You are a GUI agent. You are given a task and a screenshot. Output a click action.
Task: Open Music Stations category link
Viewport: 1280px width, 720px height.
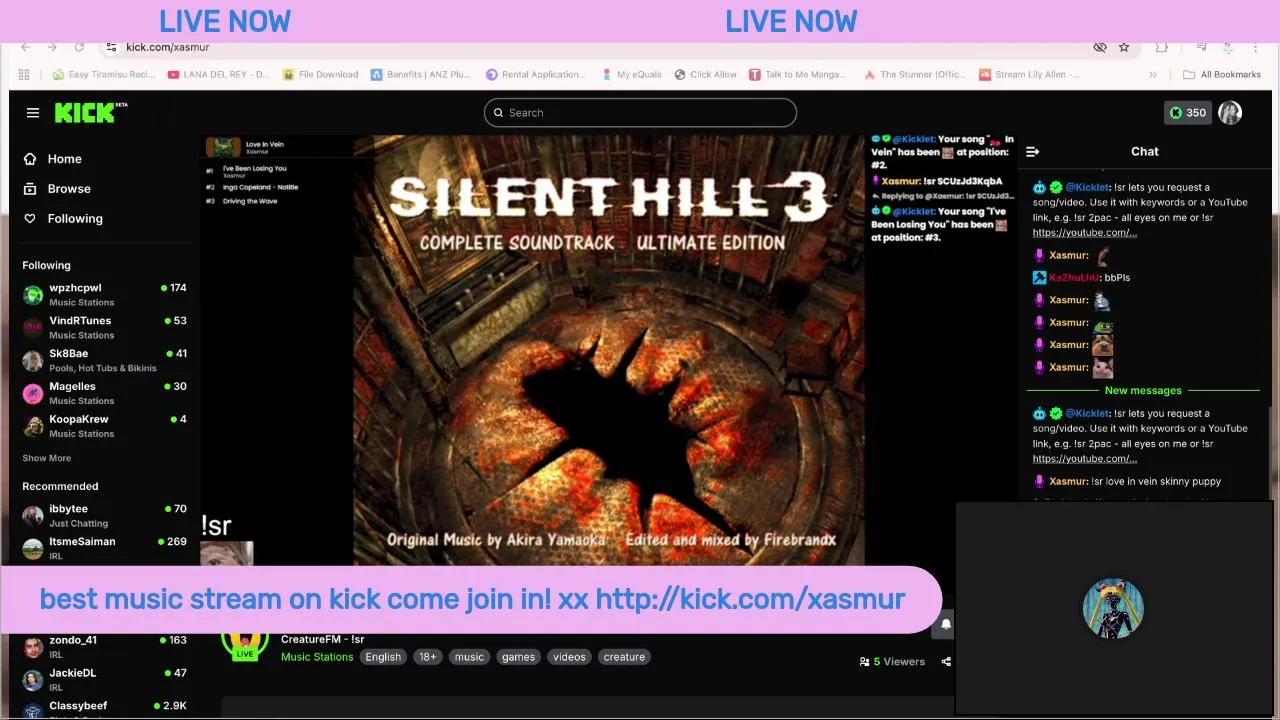(317, 657)
